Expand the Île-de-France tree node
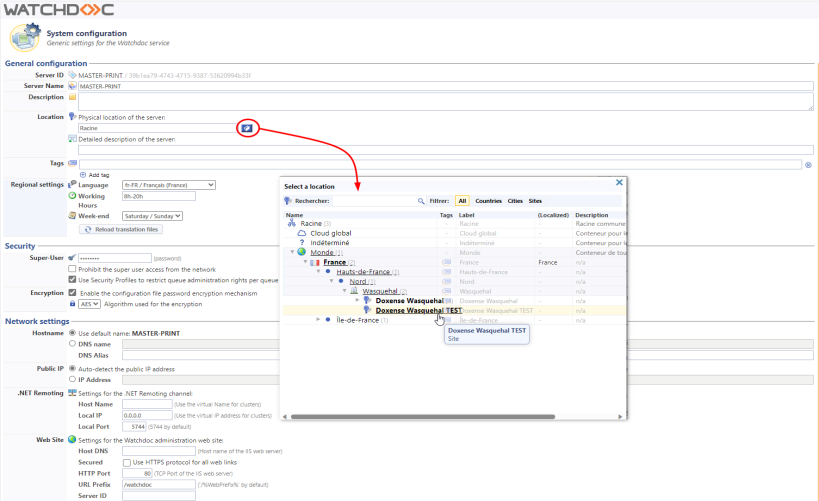This screenshot has height=501, width=819. pos(318,320)
